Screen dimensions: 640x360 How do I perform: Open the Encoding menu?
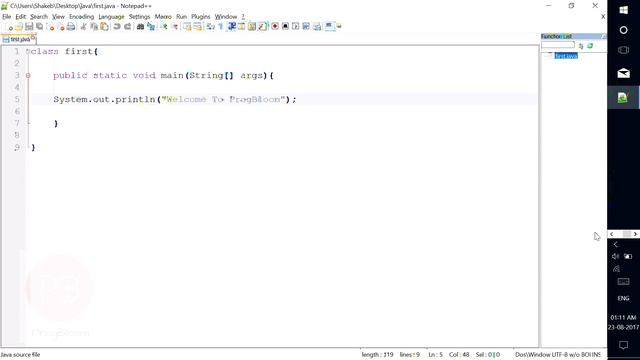[82, 17]
